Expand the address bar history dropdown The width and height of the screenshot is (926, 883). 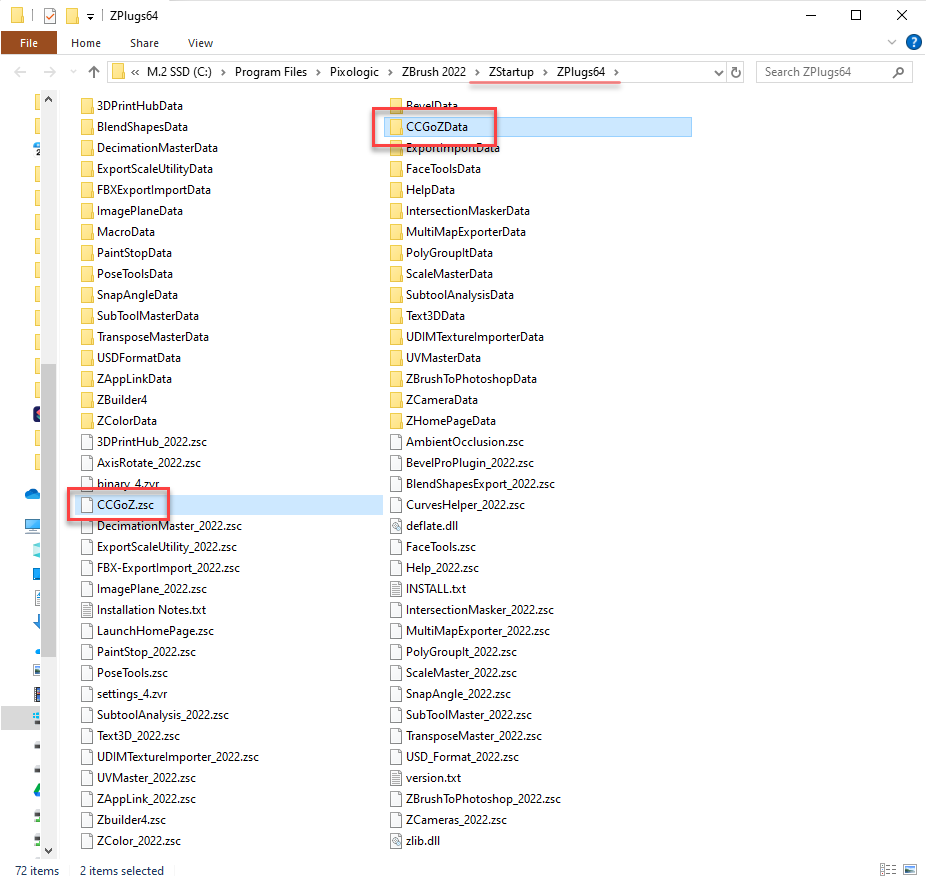tap(719, 72)
